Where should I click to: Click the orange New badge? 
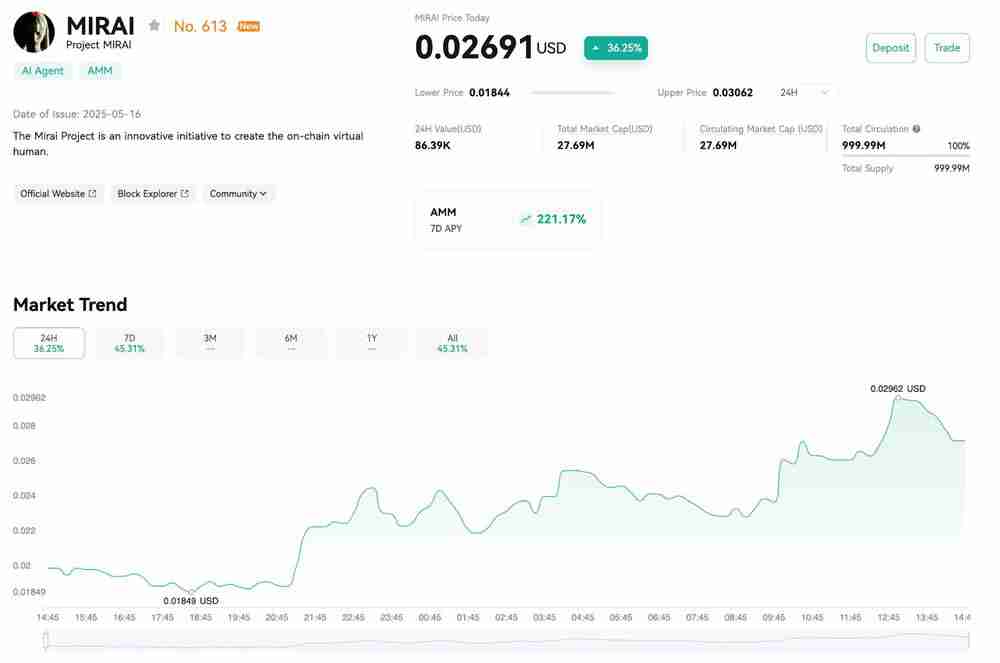[248, 26]
